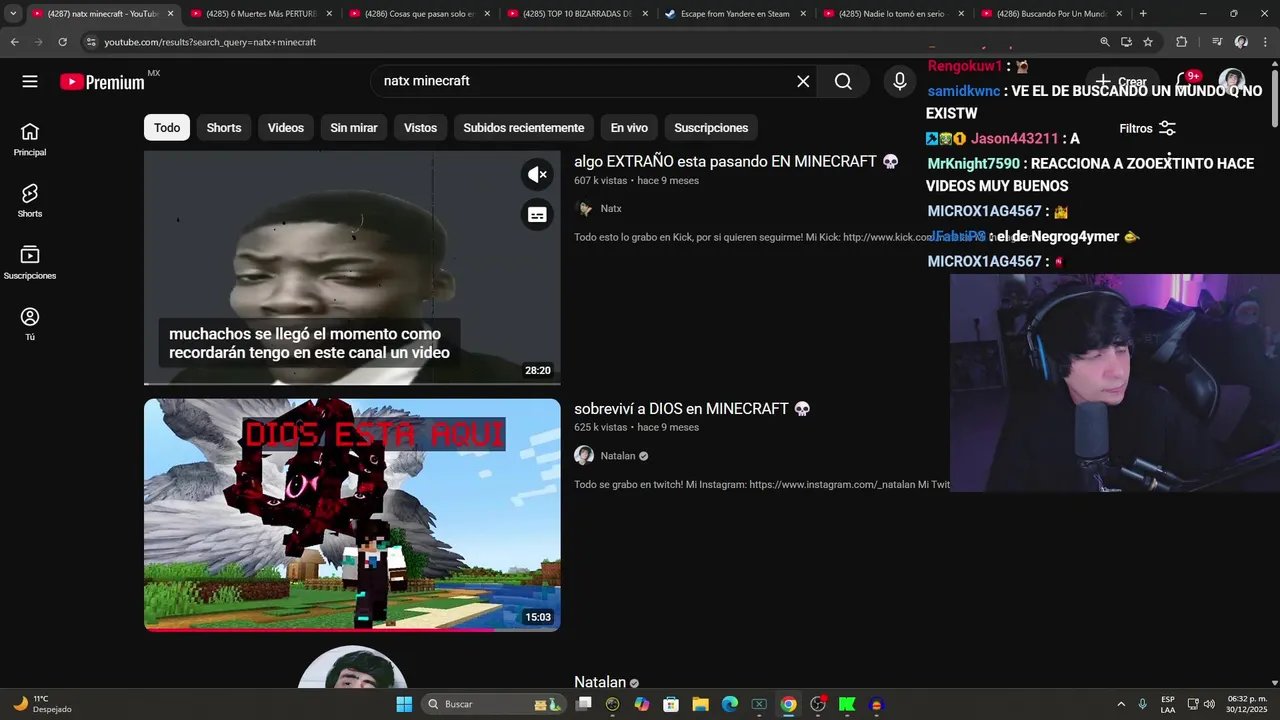Image resolution: width=1280 pixels, height=720 pixels.
Task: Show hidden system tray icons
Action: coord(1120,704)
